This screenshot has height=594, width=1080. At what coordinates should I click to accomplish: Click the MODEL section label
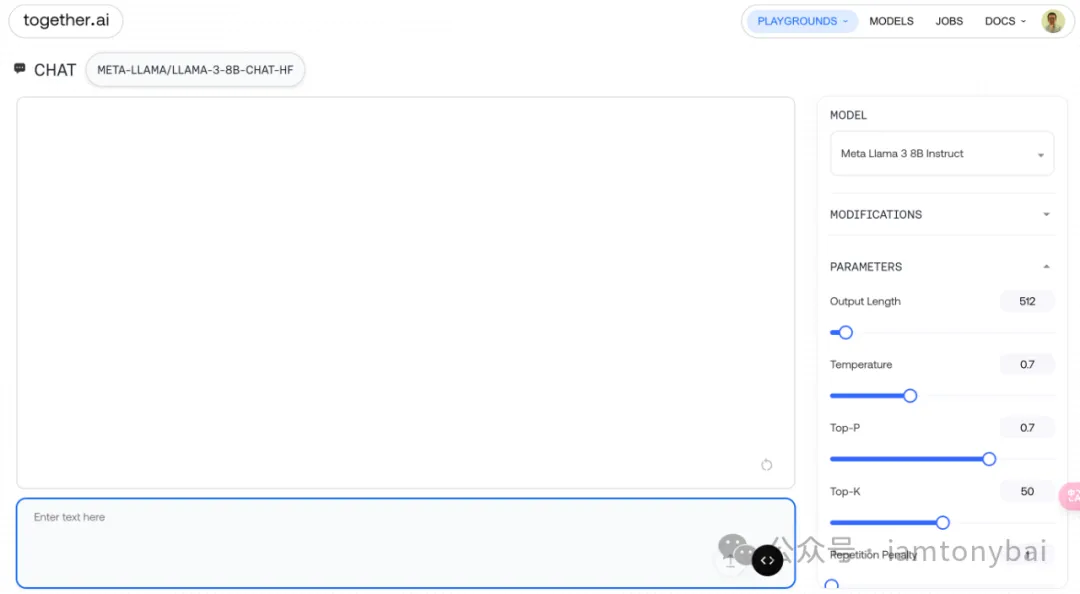click(x=848, y=115)
